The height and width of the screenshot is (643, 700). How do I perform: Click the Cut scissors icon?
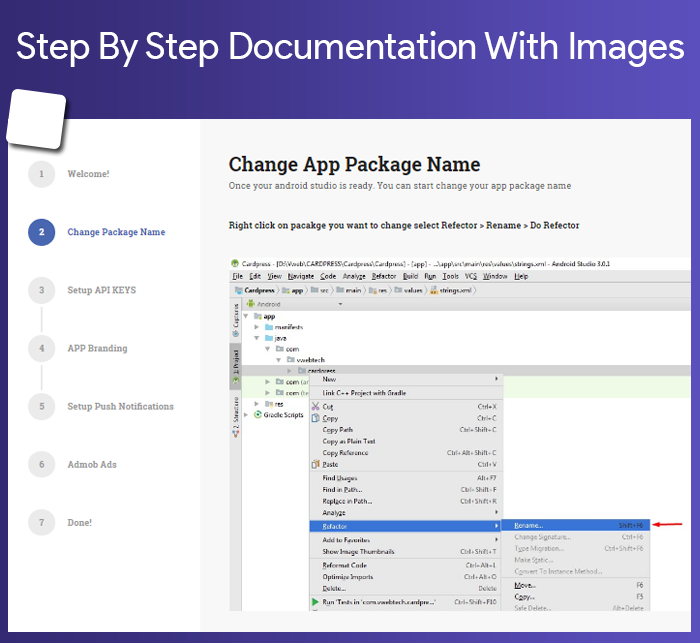(316, 406)
